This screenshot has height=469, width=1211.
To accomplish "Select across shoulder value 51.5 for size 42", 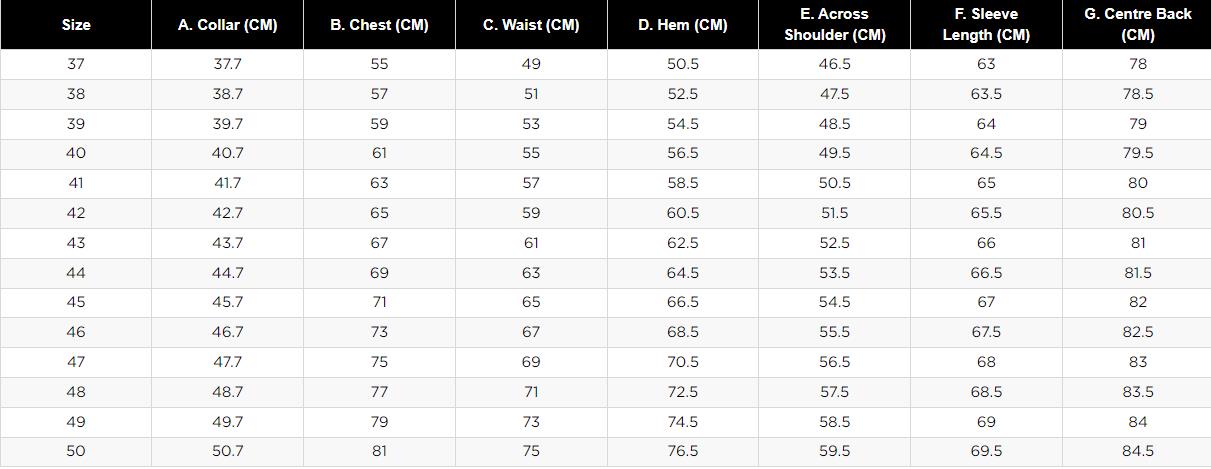I will pyautogui.click(x=835, y=213).
